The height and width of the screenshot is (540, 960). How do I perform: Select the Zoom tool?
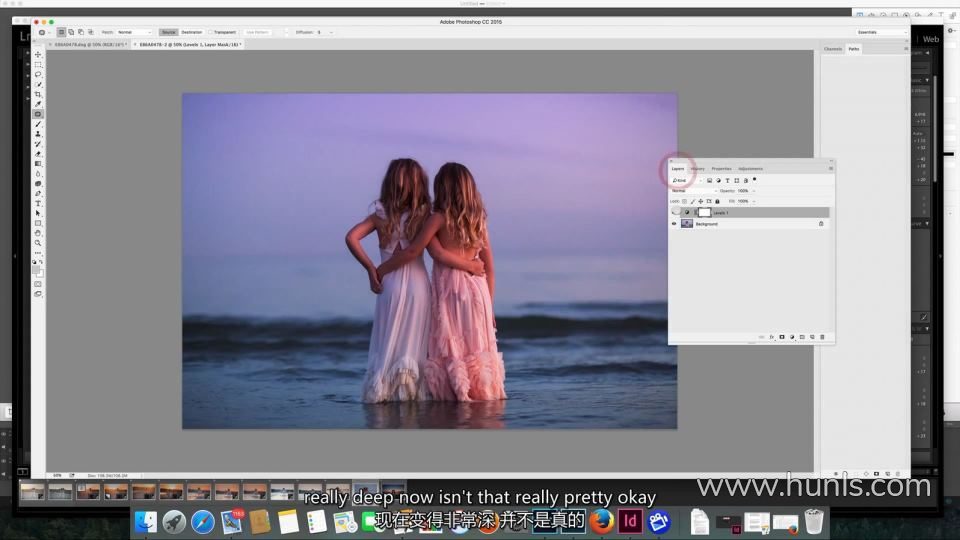(x=38, y=243)
